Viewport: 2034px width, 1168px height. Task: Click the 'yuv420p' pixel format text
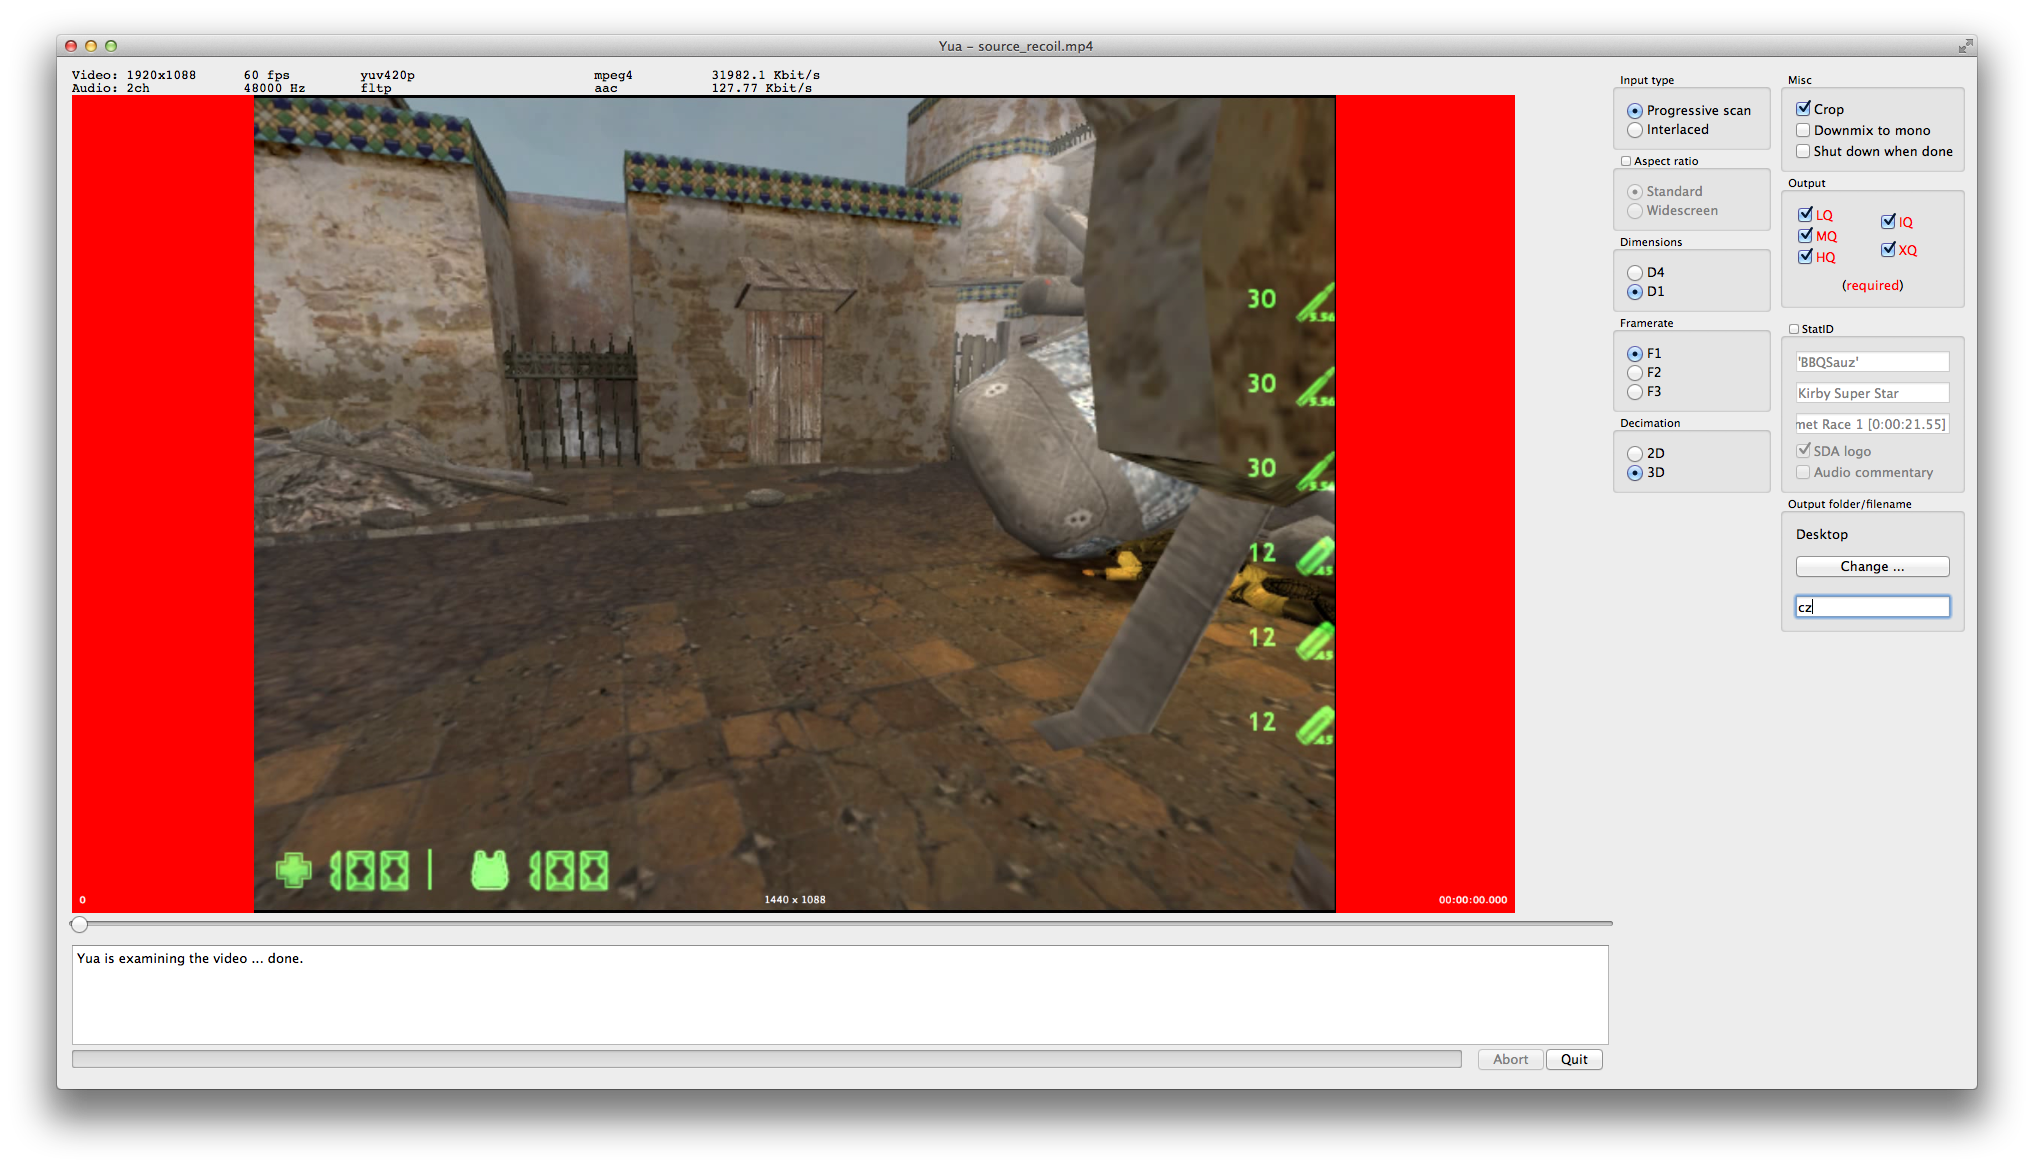point(388,75)
